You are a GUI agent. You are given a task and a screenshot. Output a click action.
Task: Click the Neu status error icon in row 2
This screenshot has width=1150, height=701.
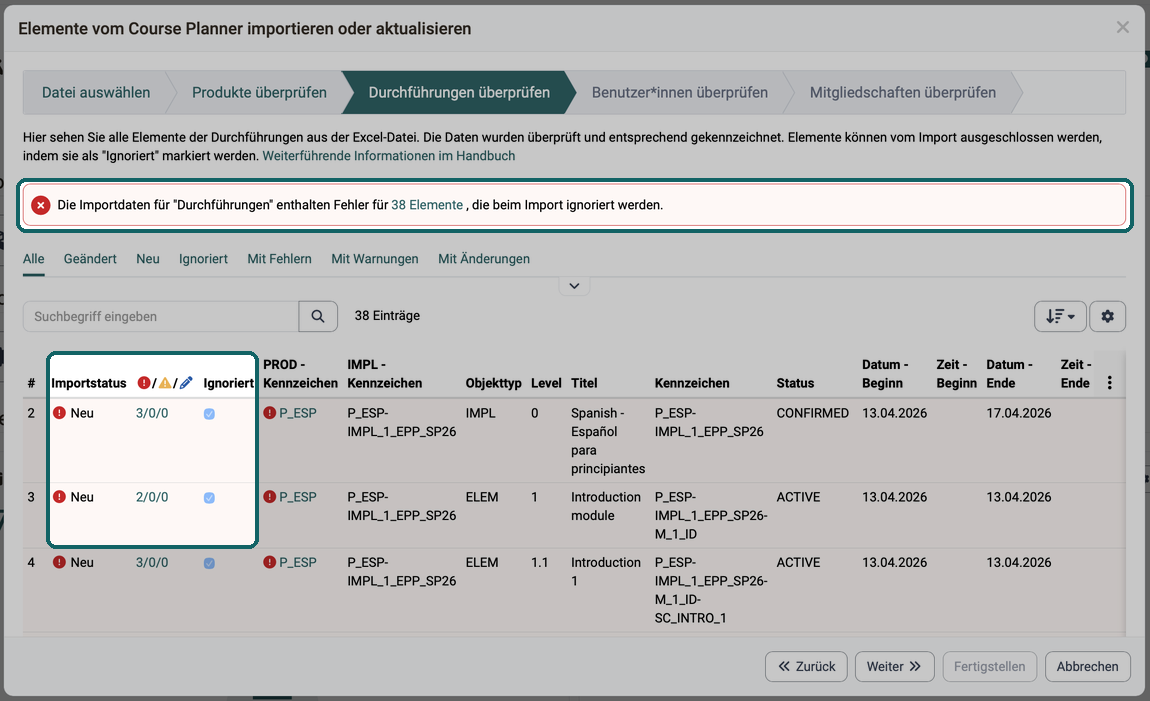(59, 413)
